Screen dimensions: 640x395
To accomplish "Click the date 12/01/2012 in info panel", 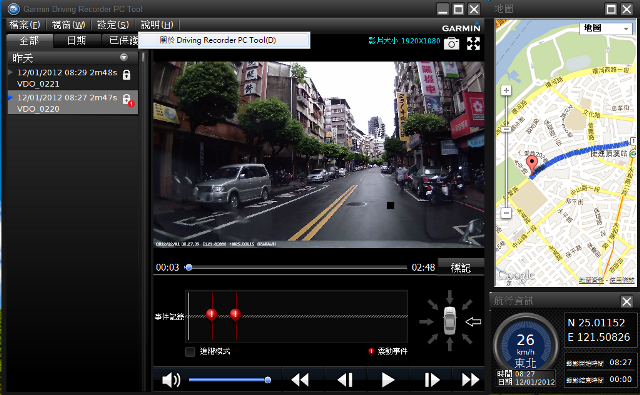I will [x=535, y=382].
